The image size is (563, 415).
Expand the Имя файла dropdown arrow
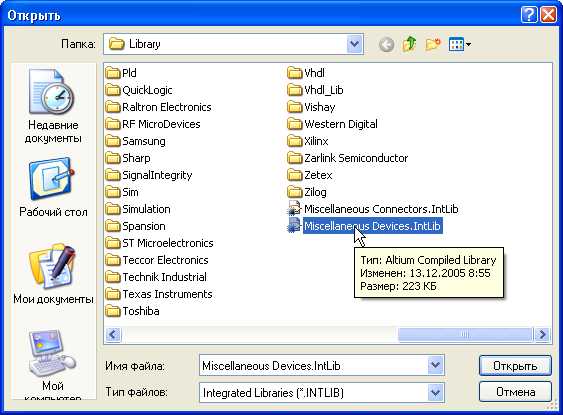pyautogui.click(x=435, y=365)
